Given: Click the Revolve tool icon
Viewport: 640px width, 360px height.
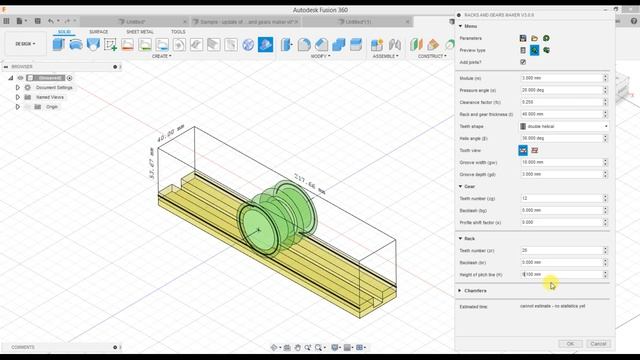Looking at the screenshot, I should click(x=76, y=44).
